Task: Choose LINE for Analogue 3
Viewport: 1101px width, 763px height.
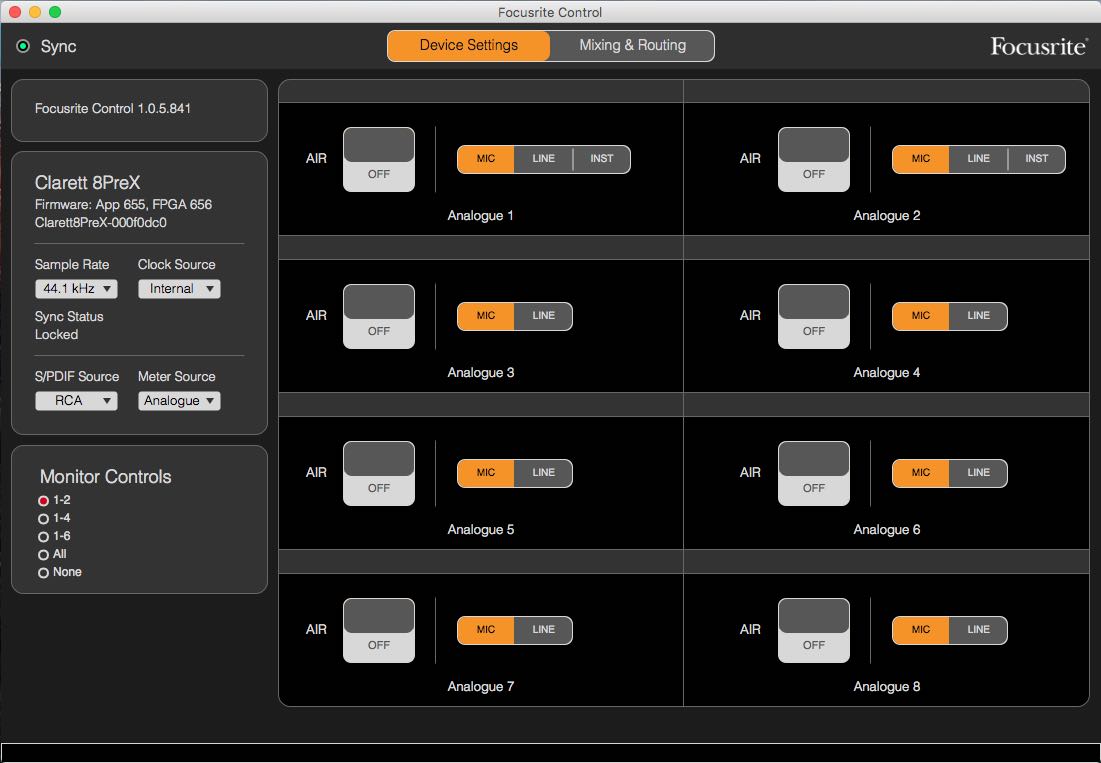Action: pyautogui.click(x=543, y=316)
